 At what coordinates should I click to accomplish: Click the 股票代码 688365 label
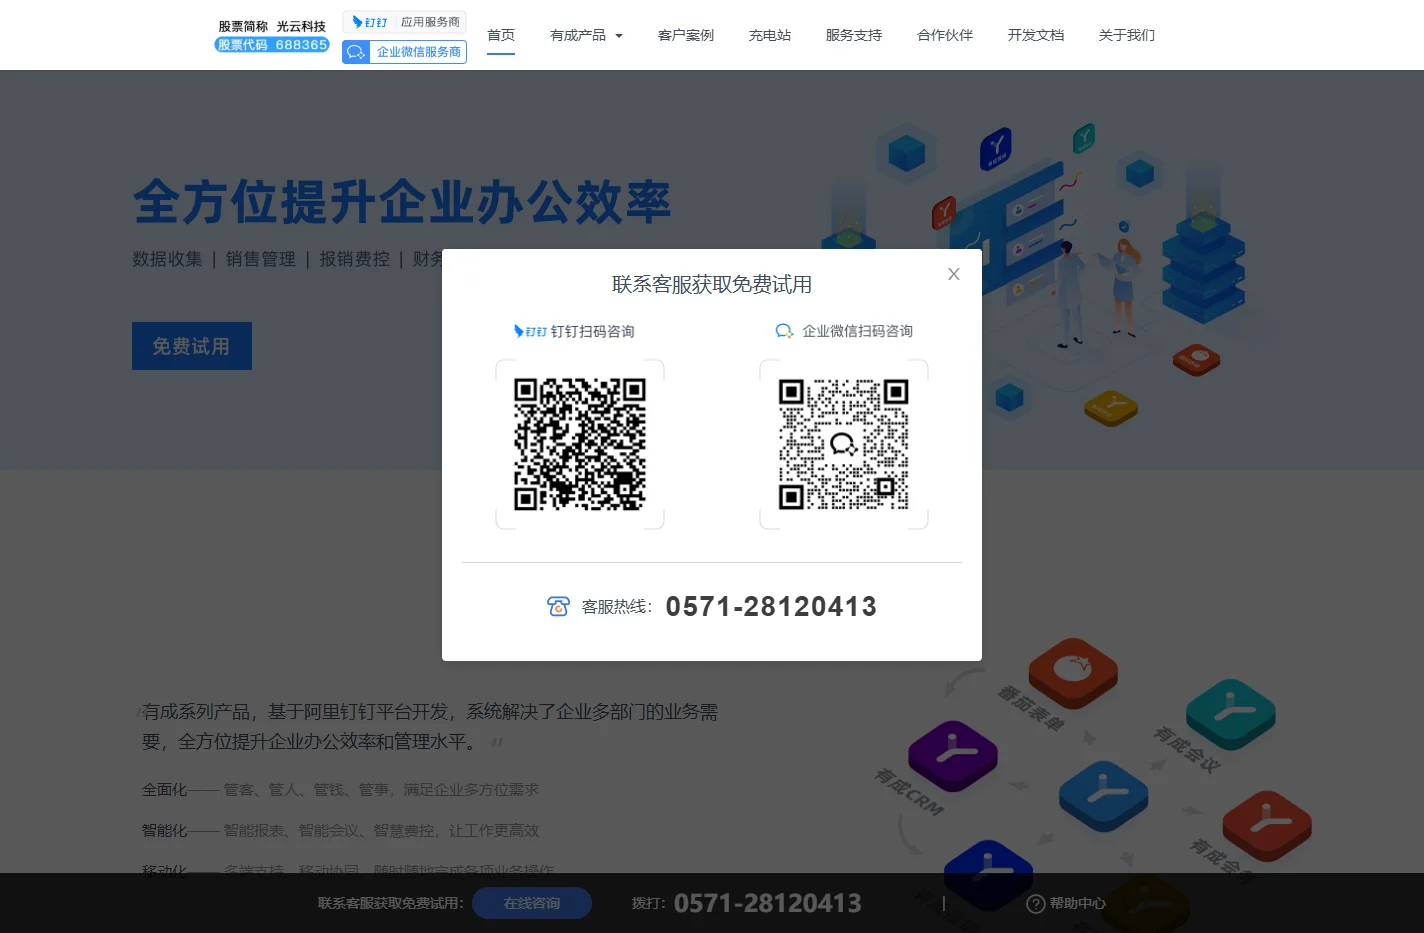click(x=272, y=45)
